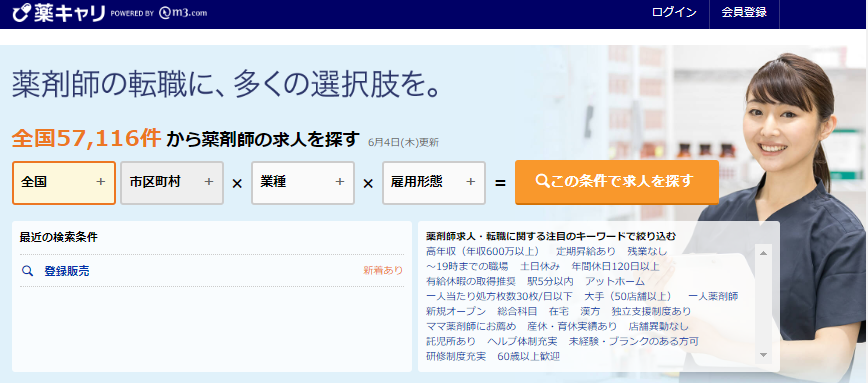
Task: Select keyword 産休・育休実績あり
Action: 572,326
